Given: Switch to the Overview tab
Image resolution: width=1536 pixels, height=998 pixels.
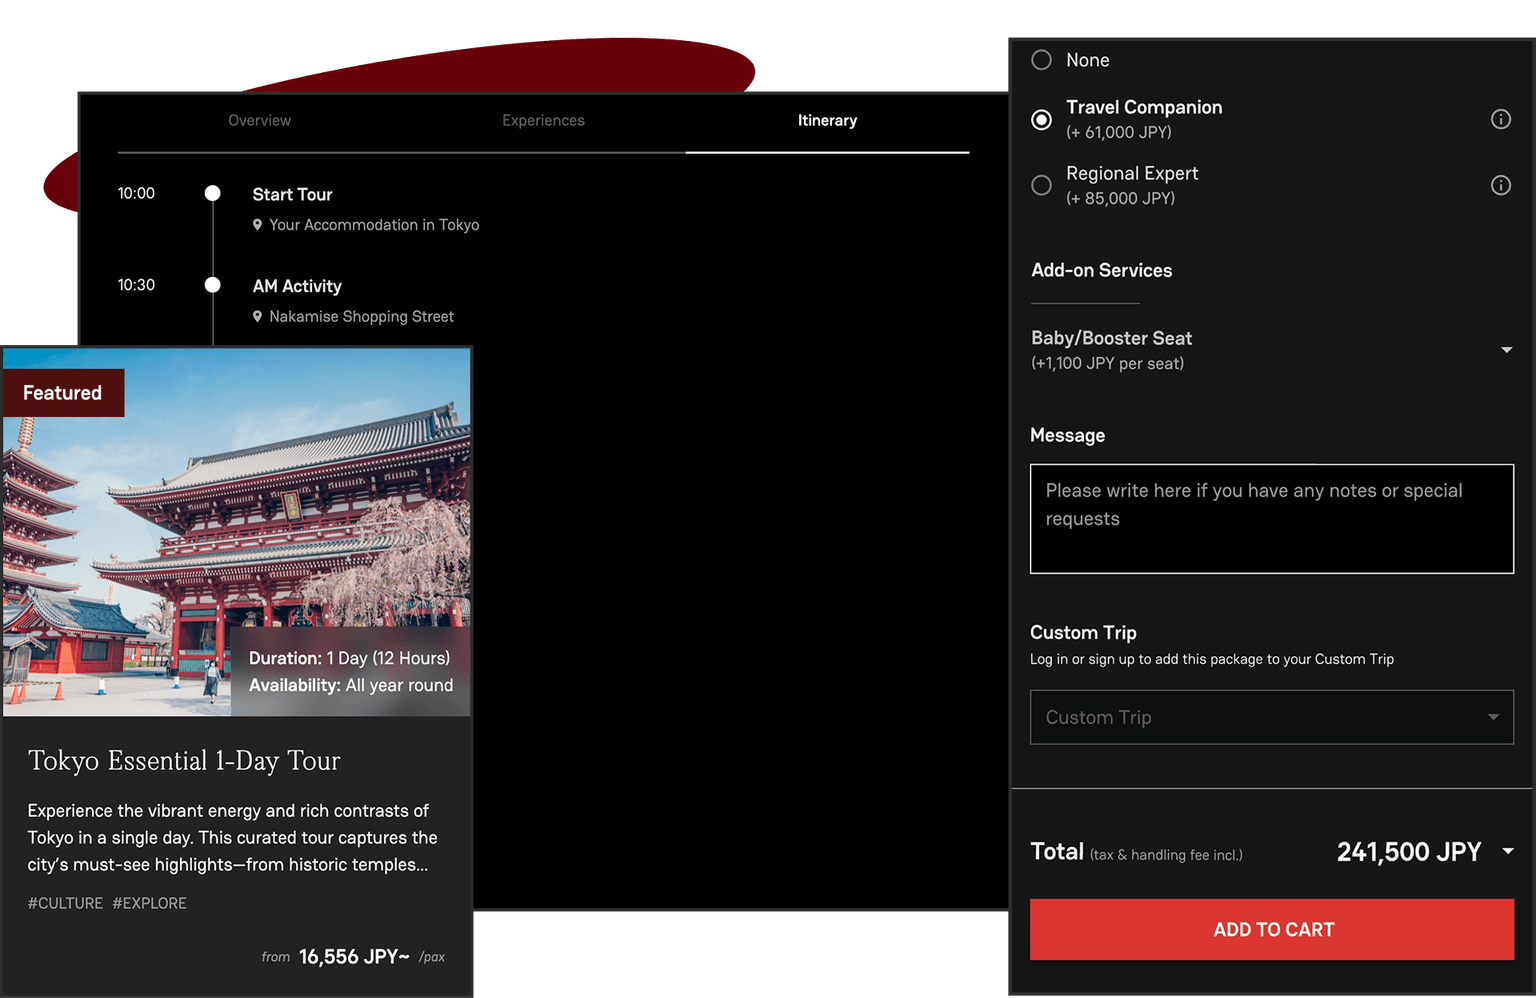Looking at the screenshot, I should point(259,121).
